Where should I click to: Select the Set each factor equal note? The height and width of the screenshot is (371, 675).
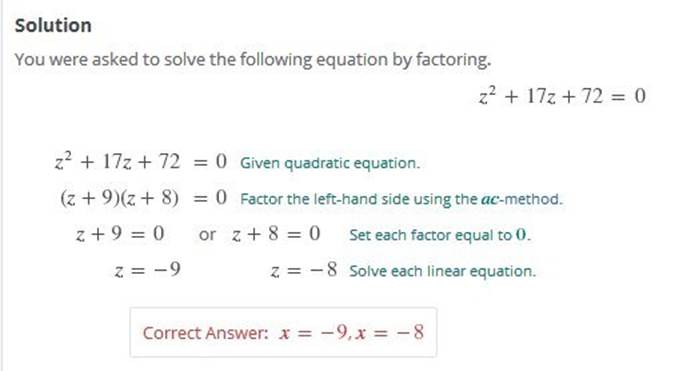pyautogui.click(x=440, y=235)
